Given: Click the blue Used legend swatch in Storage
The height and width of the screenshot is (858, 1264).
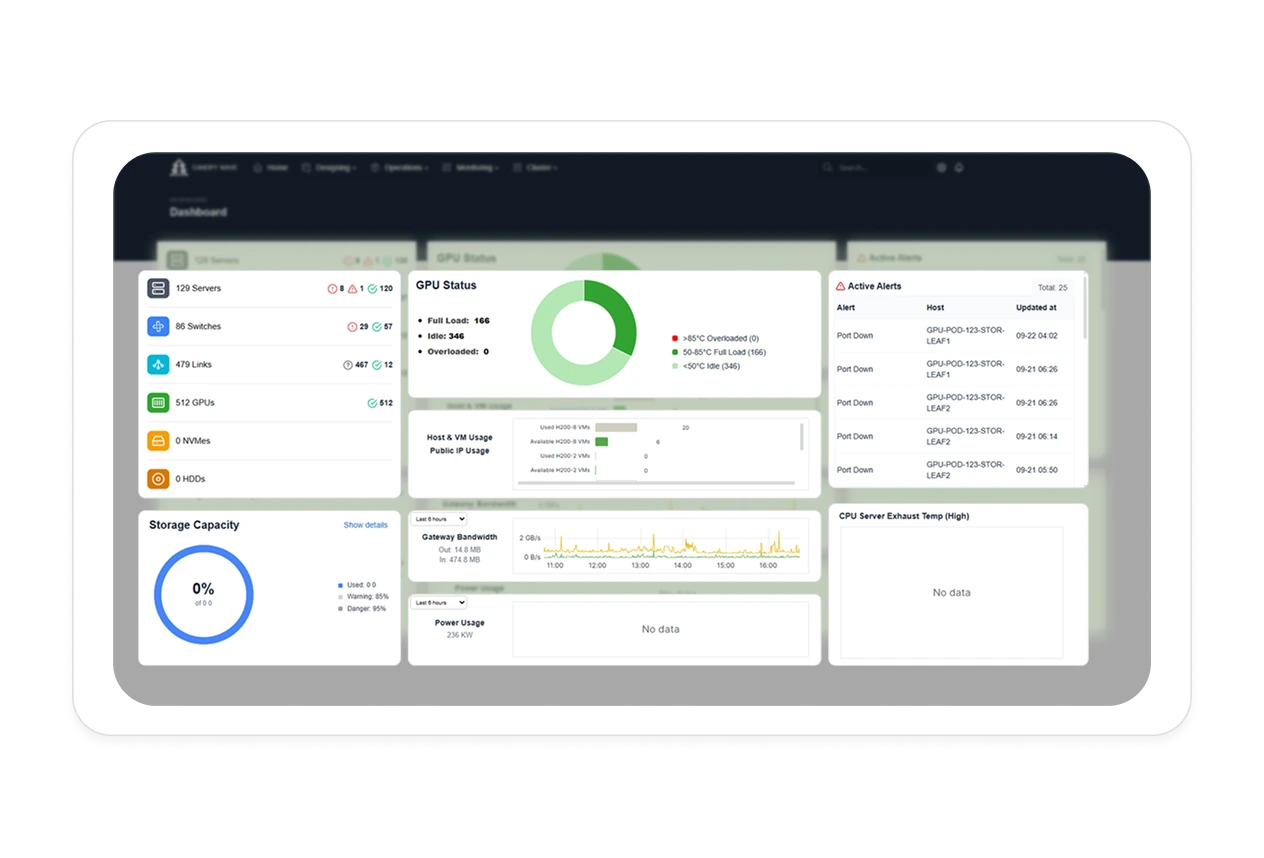Looking at the screenshot, I should point(340,585).
